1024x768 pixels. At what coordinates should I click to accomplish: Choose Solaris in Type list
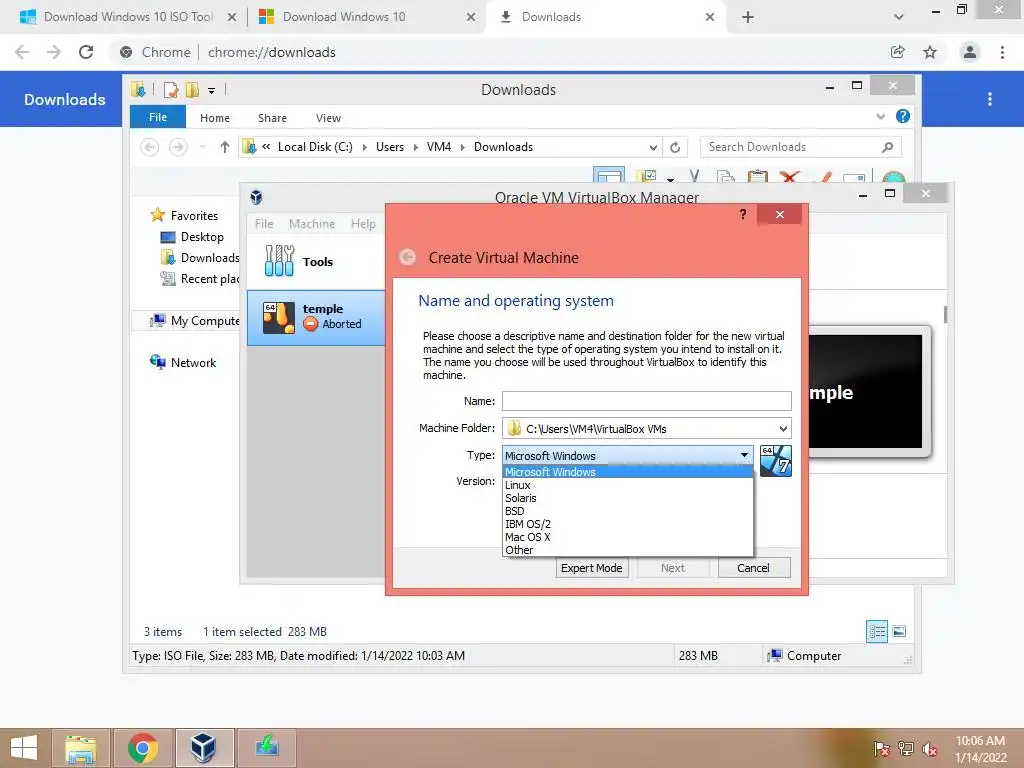coord(628,498)
